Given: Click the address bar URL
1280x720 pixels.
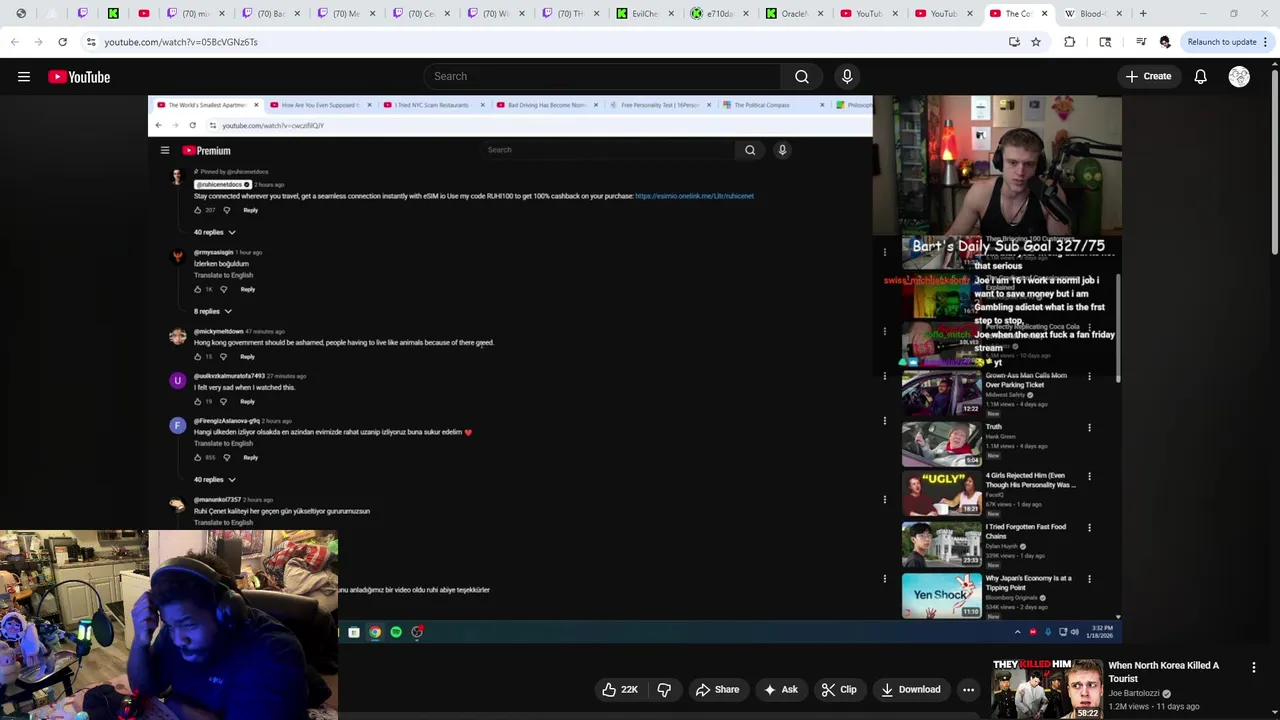Looking at the screenshot, I should pos(181,42).
